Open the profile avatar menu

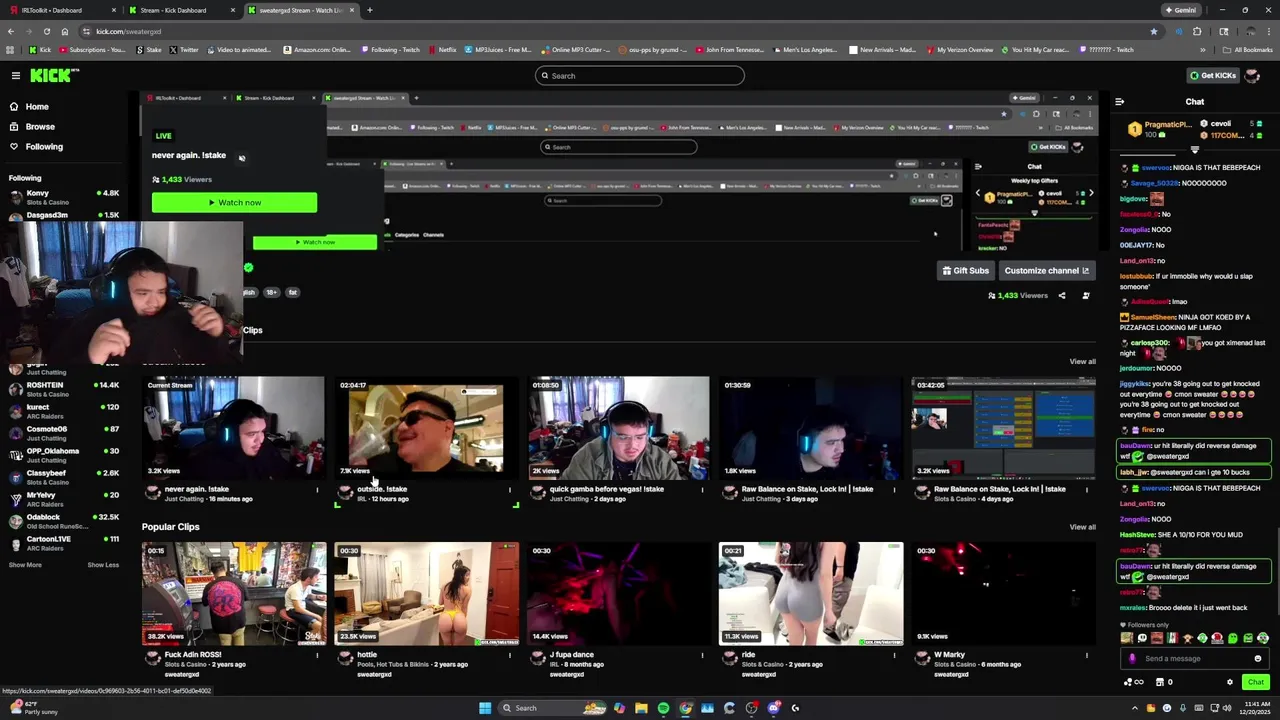coord(1251,76)
